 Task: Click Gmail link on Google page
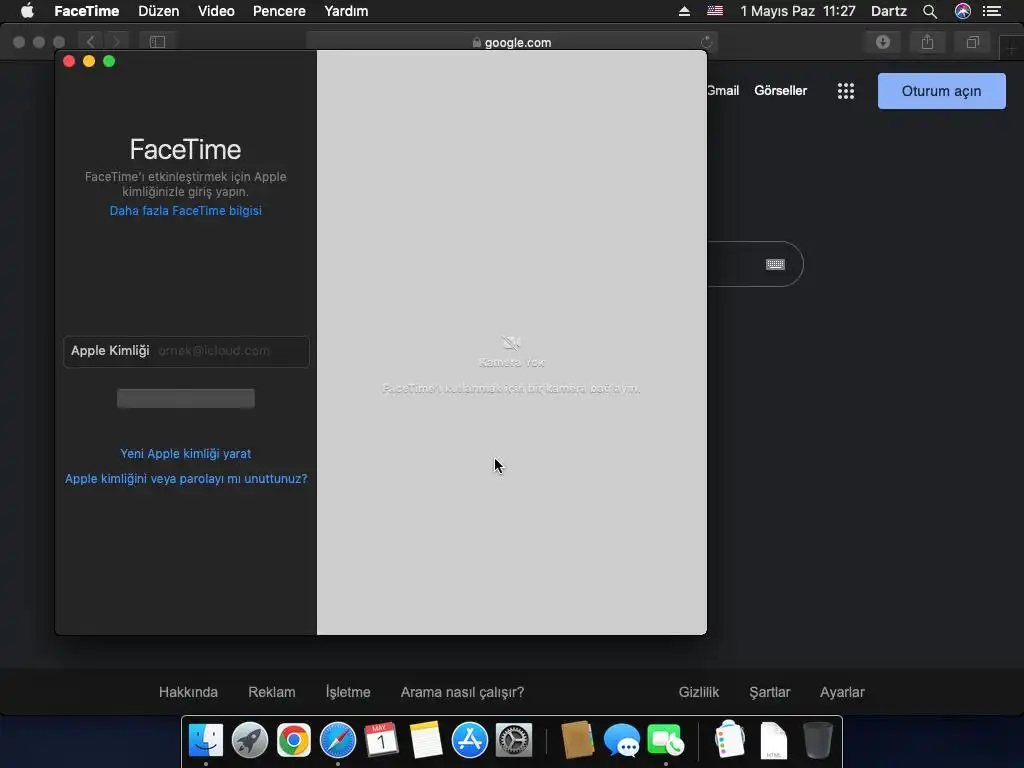coord(723,91)
